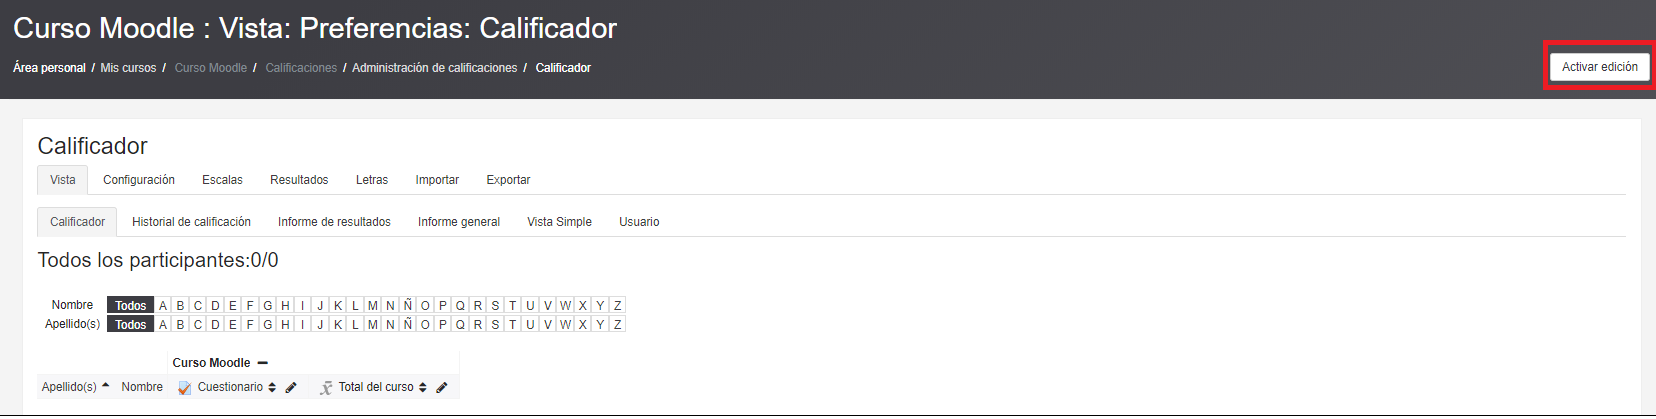The image size is (1656, 419).
Task: Sort by Total del curso column arrows
Action: pyautogui.click(x=423, y=388)
